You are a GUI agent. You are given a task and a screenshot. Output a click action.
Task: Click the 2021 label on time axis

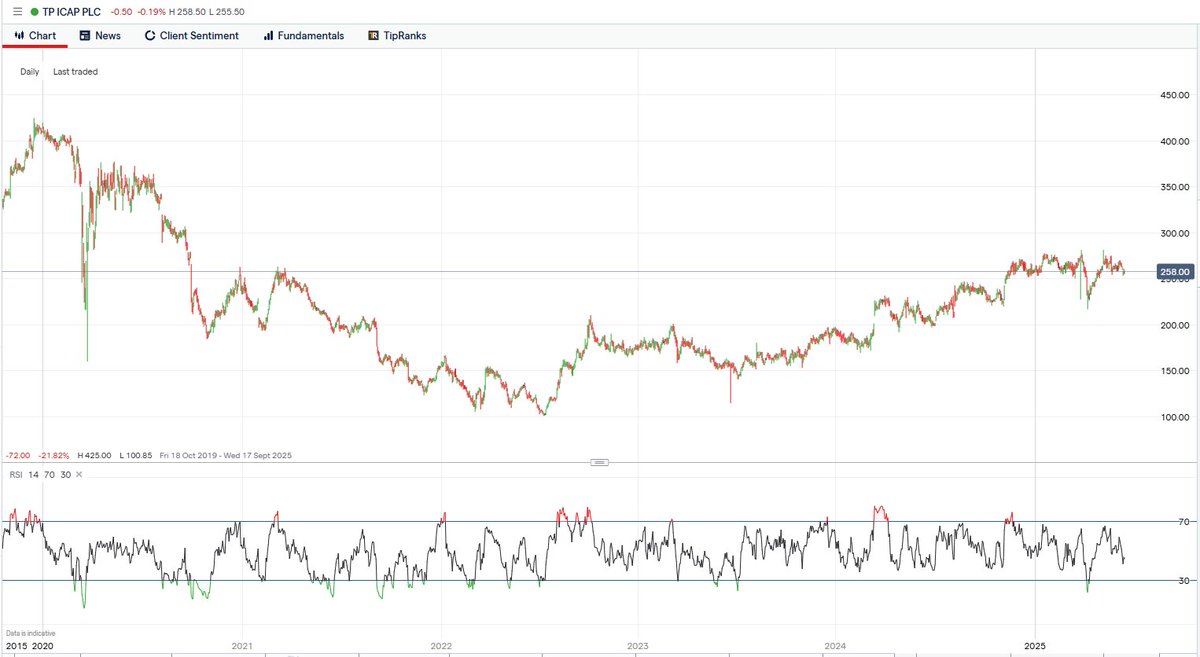[x=241, y=647]
